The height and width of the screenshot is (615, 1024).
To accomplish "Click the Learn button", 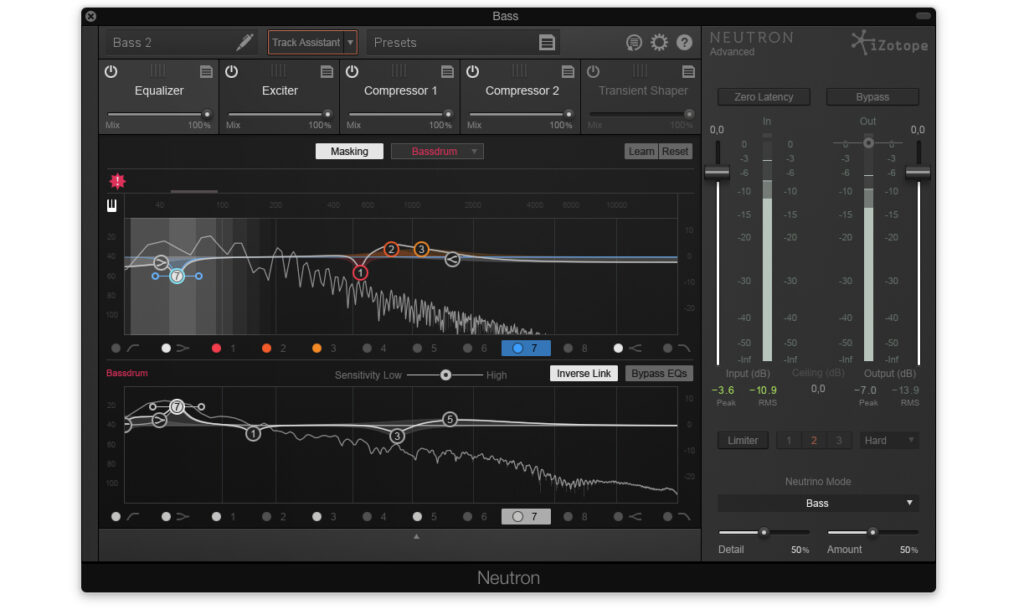I will pyautogui.click(x=641, y=151).
